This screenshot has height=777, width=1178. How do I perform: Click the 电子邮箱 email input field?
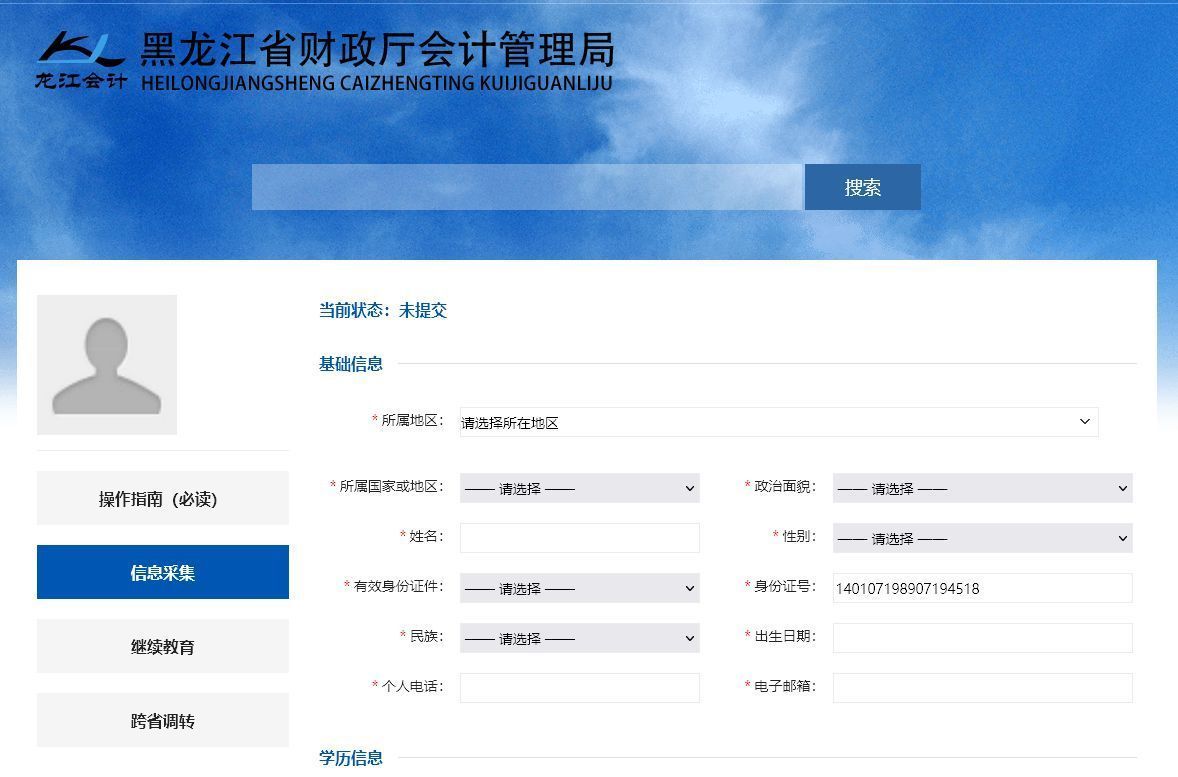(x=982, y=688)
